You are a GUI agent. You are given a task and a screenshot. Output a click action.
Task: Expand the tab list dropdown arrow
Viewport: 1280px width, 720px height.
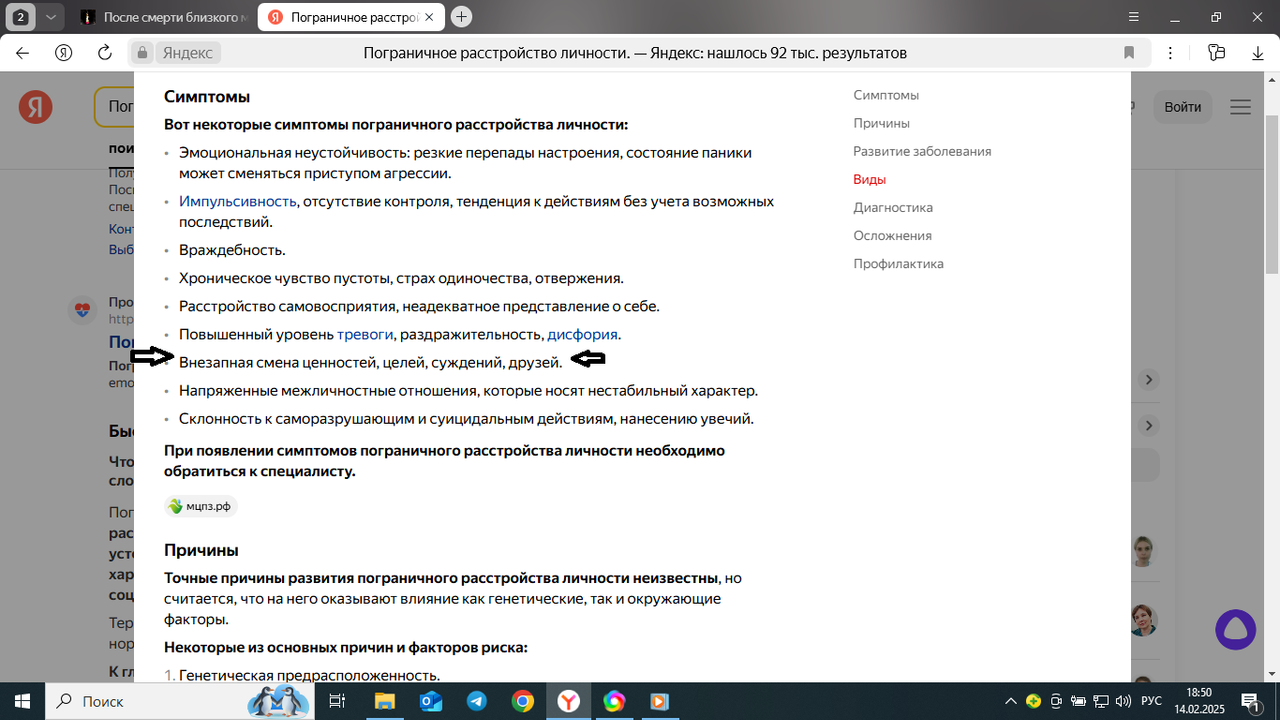pyautogui.click(x=51, y=17)
